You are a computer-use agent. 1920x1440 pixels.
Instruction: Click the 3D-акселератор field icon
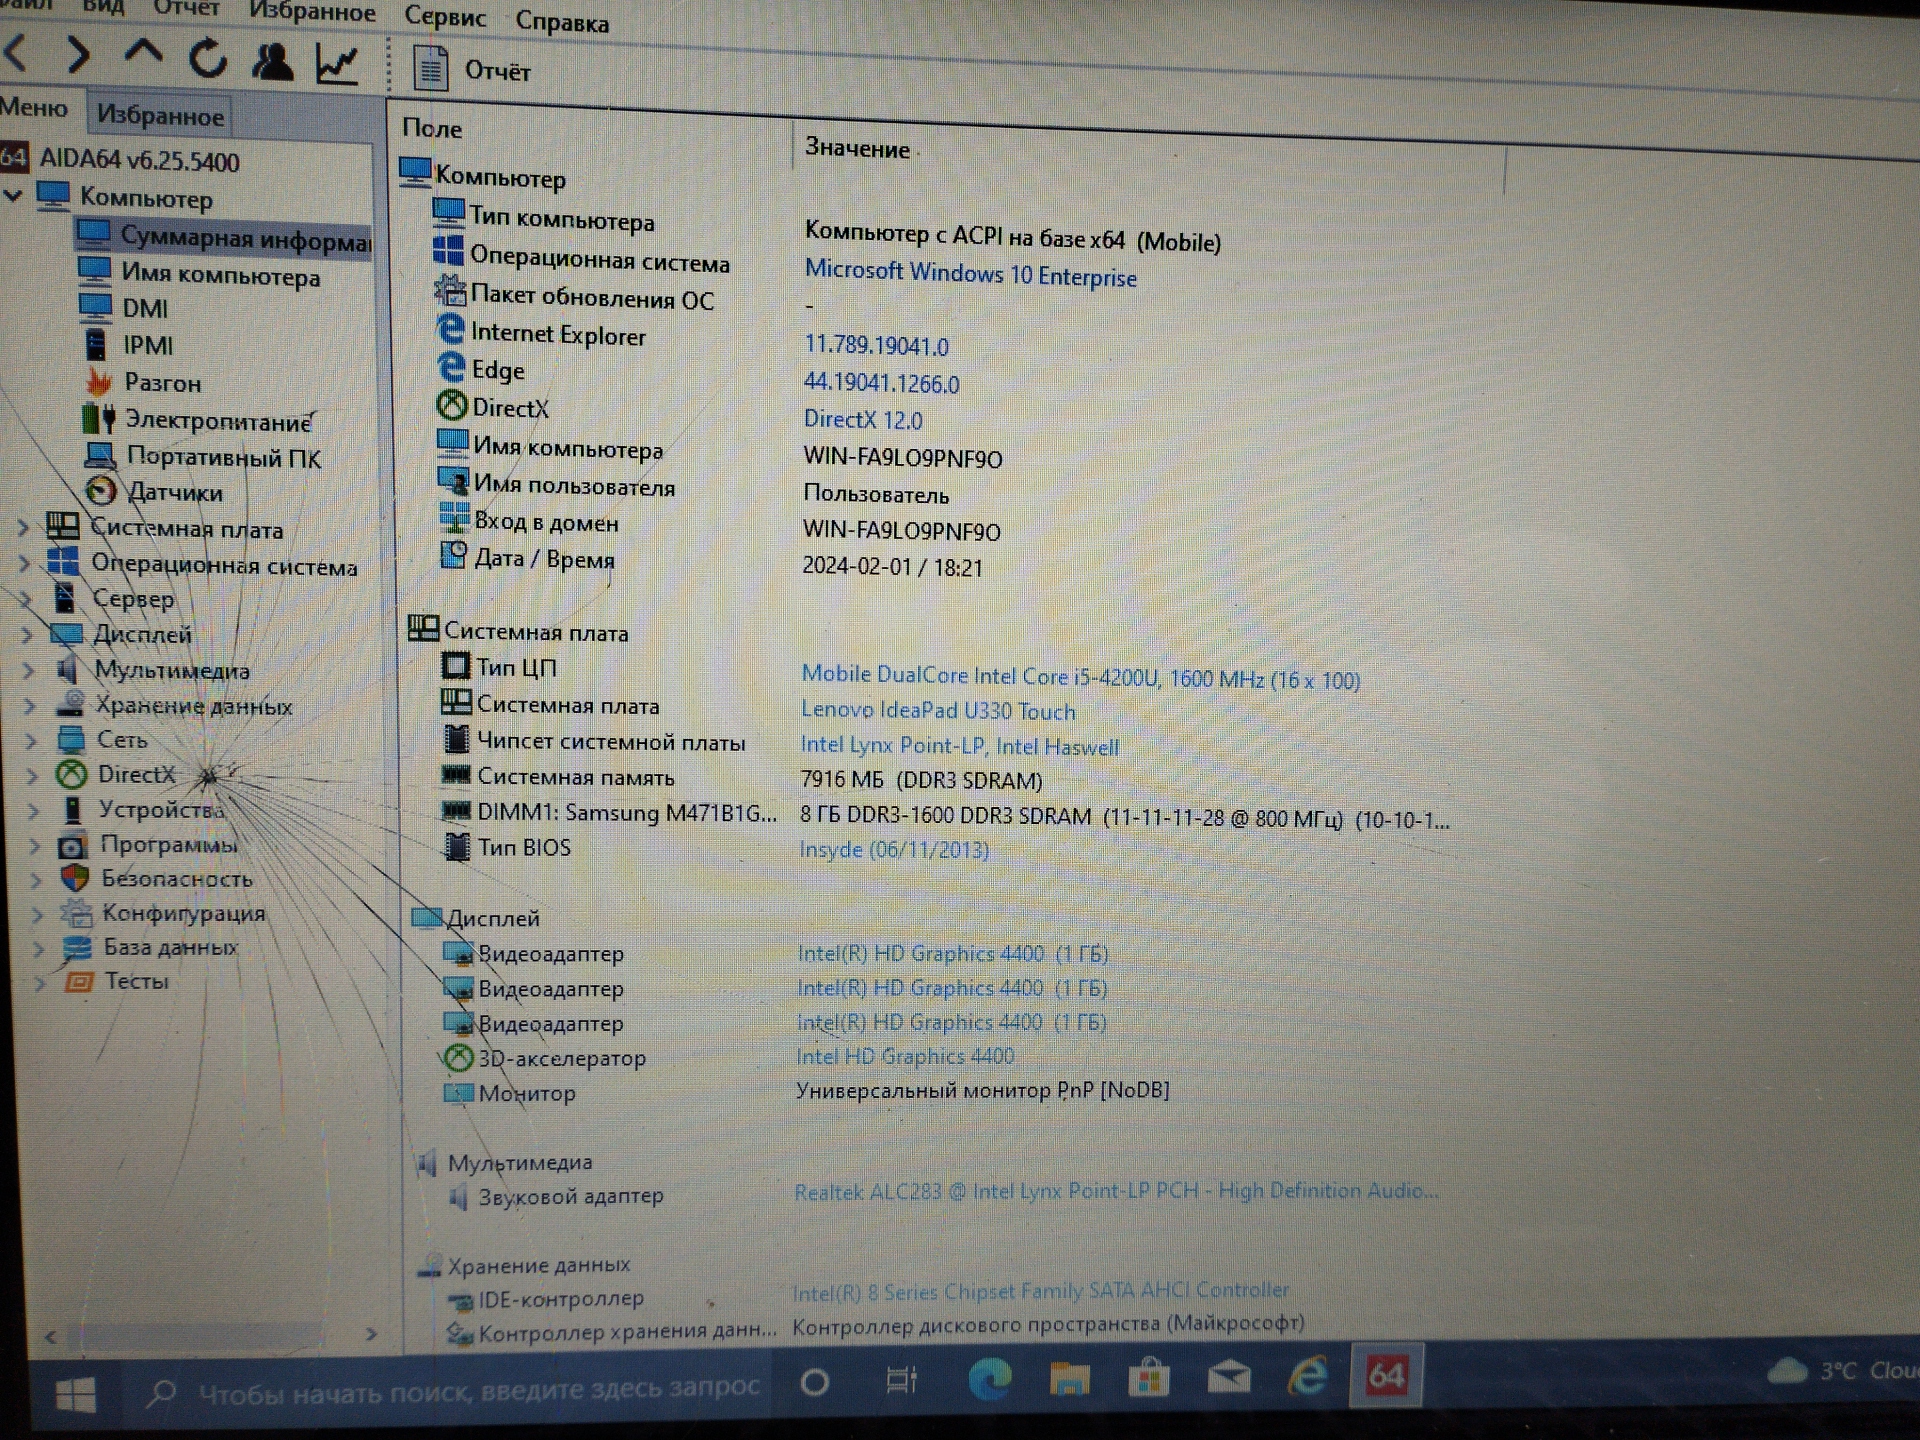coord(458,1058)
